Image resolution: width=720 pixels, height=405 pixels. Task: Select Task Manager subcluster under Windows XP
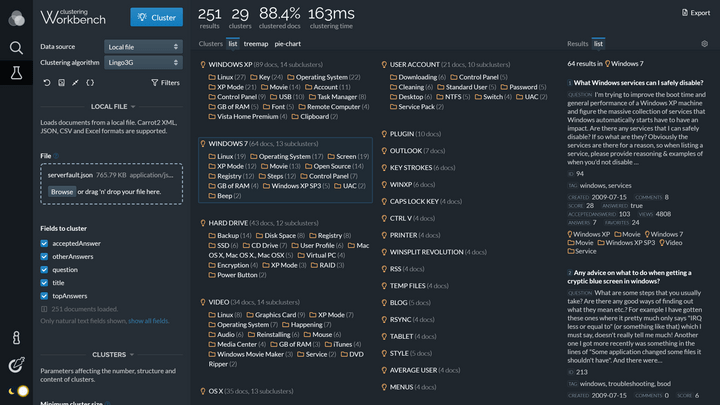[x=338, y=97]
